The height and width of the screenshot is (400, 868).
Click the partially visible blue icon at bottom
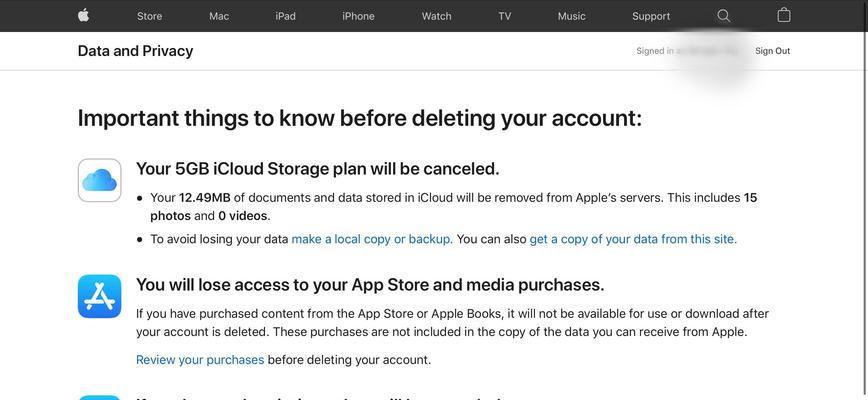click(x=100, y=397)
